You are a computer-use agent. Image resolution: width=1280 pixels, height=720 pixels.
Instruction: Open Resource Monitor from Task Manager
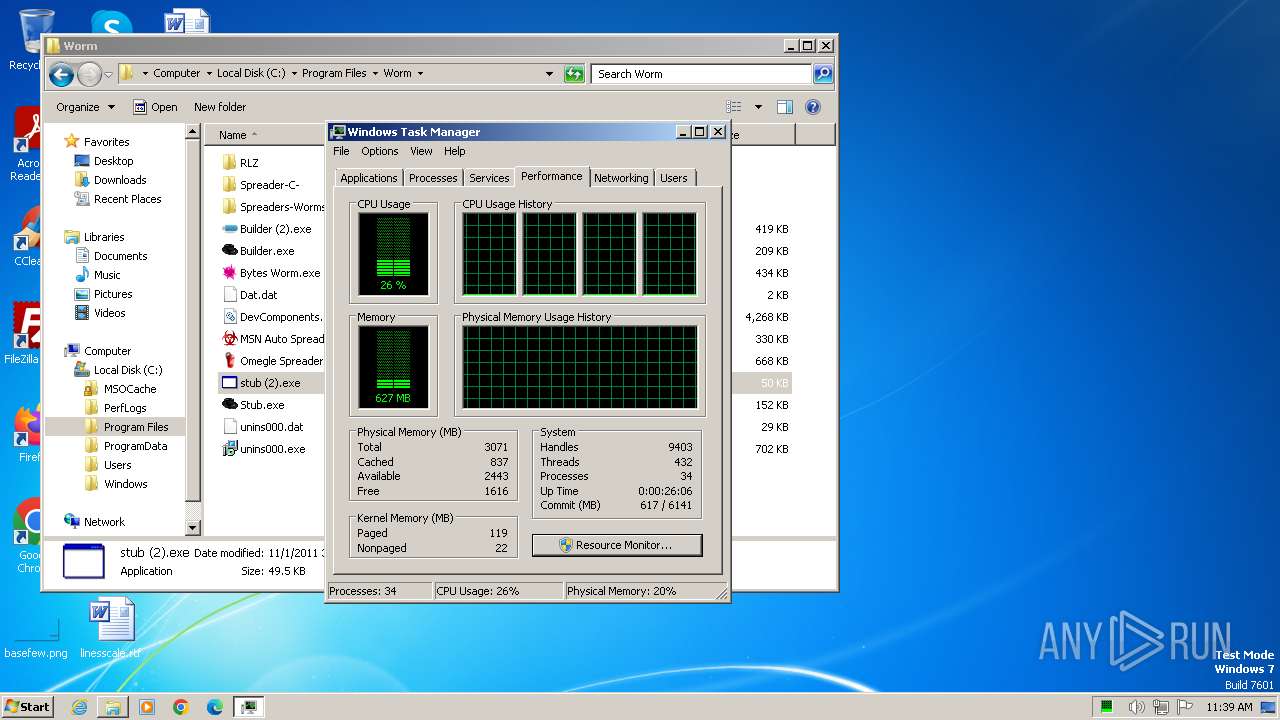click(x=617, y=545)
